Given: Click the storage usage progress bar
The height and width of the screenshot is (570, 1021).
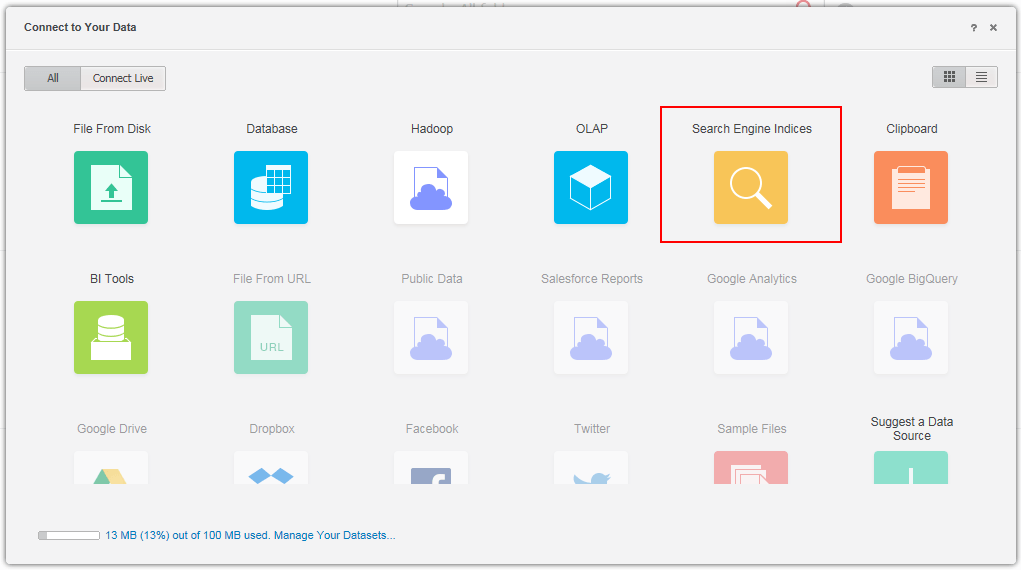Looking at the screenshot, I should point(68,536).
